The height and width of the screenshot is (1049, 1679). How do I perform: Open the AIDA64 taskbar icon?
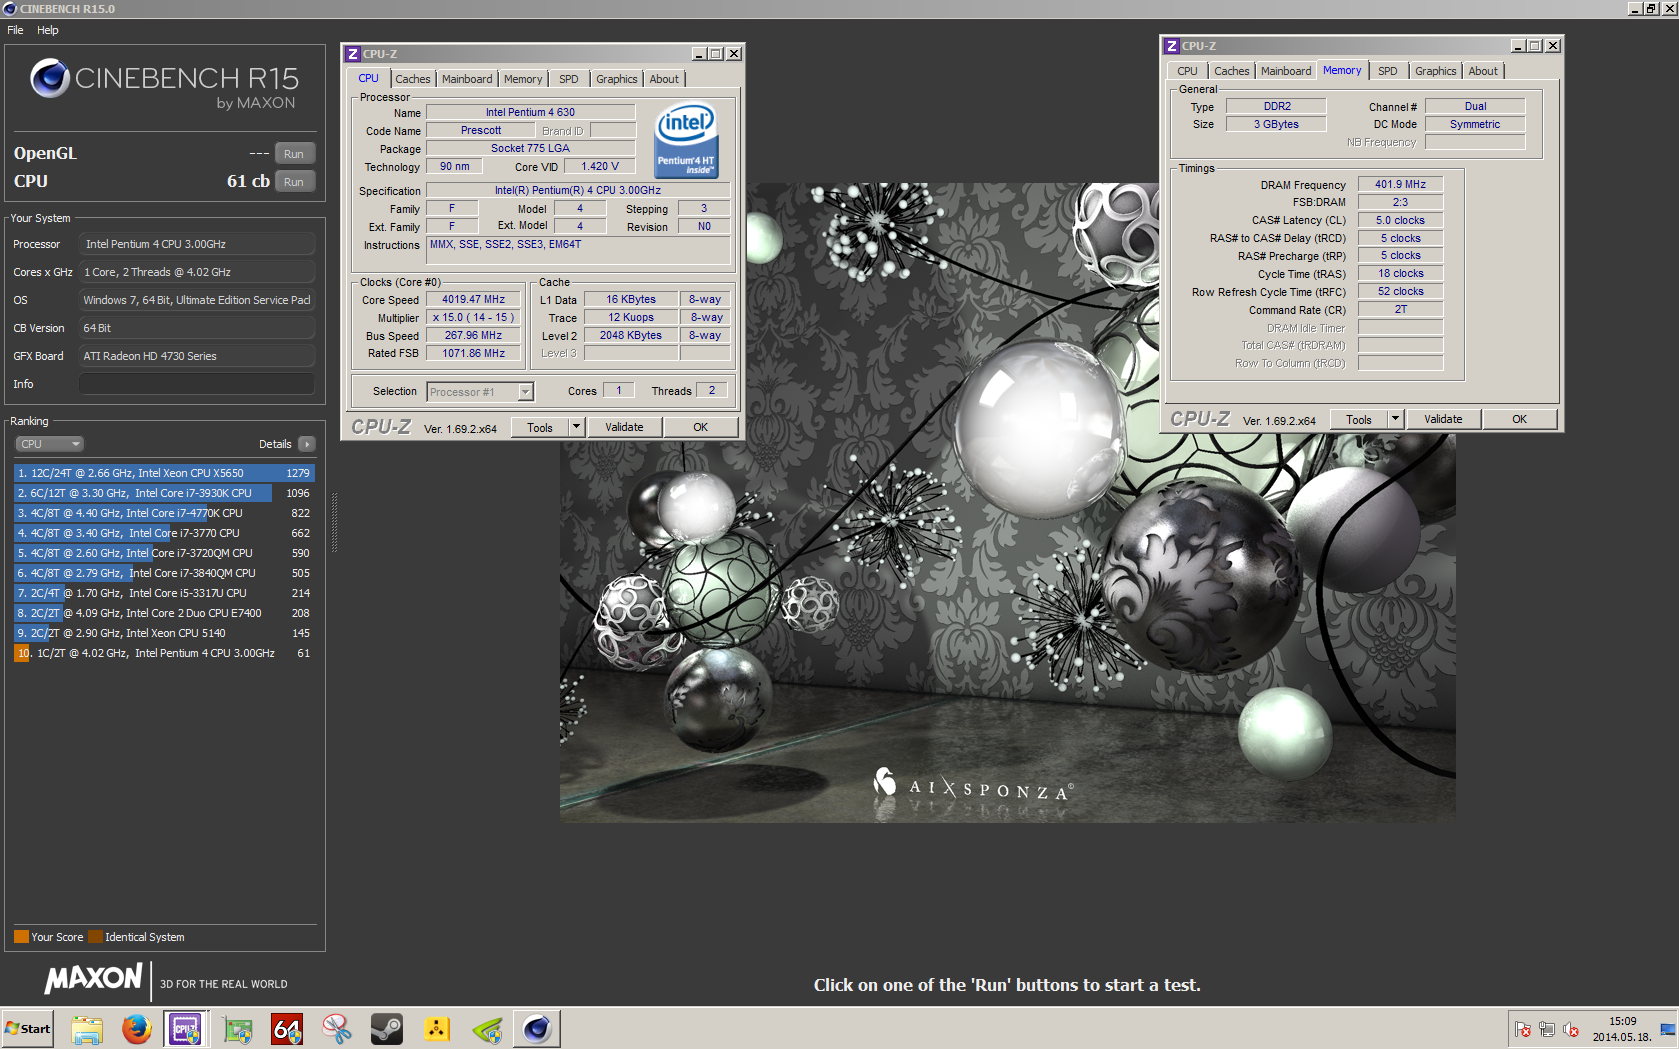click(x=287, y=1029)
